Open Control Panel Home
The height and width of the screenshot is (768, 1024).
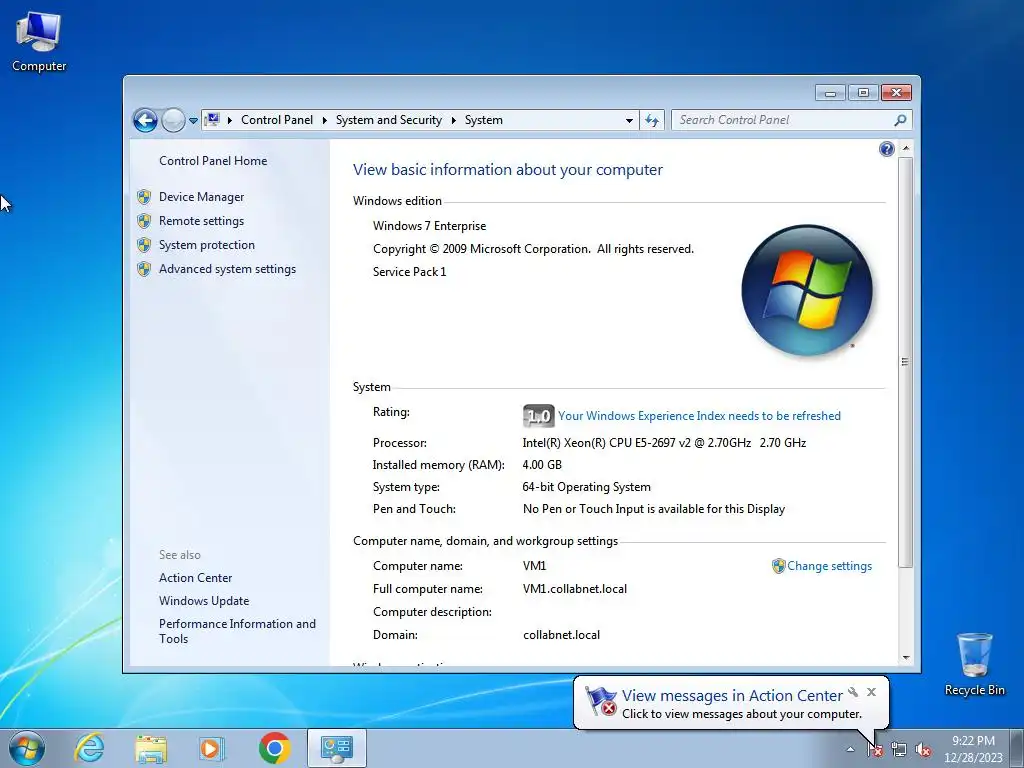click(213, 161)
